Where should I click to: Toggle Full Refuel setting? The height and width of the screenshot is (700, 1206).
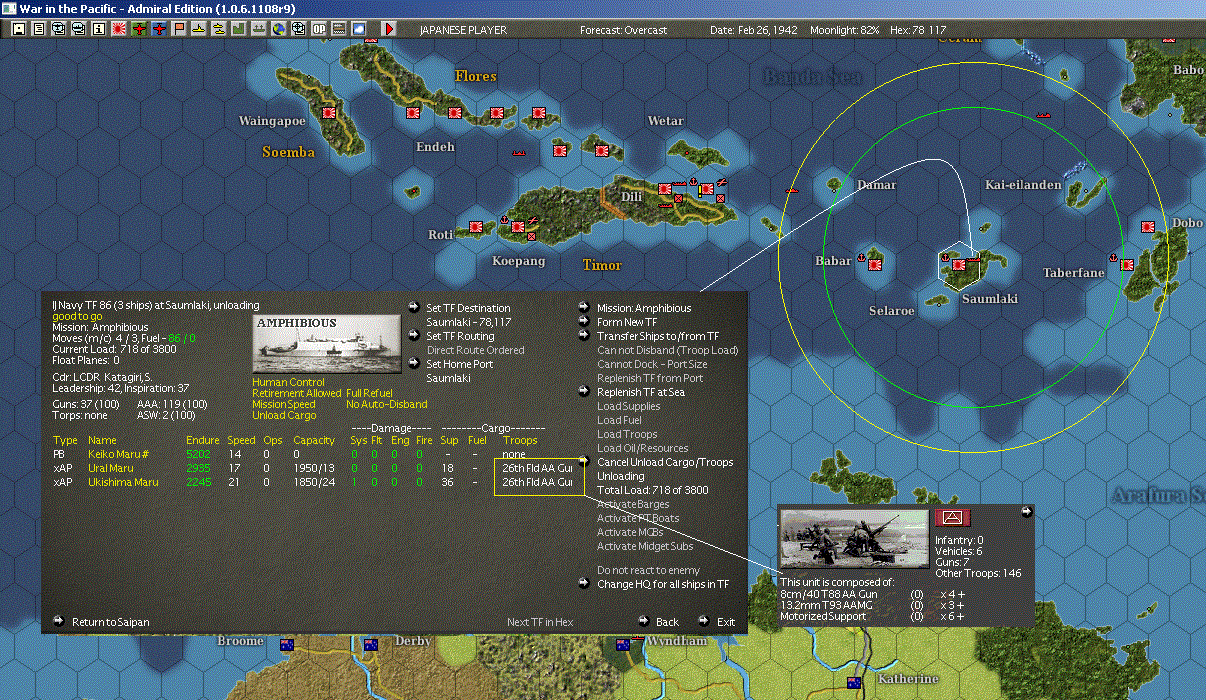pyautogui.click(x=370, y=393)
